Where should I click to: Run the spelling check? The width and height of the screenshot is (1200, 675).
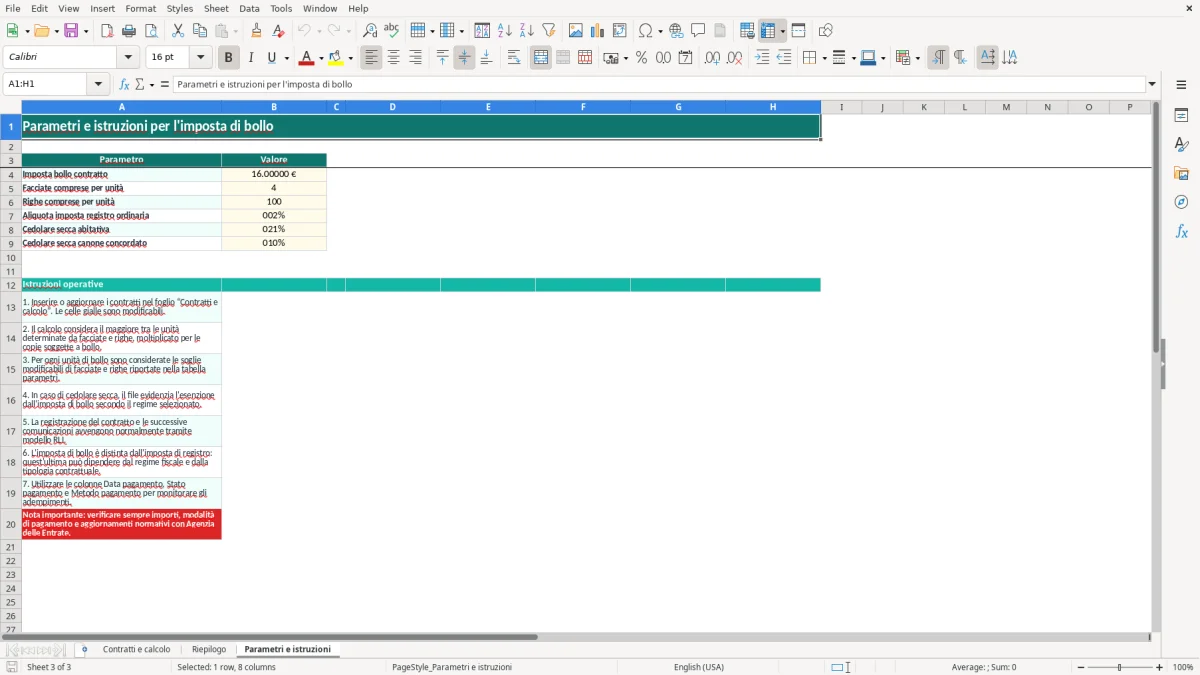392,31
